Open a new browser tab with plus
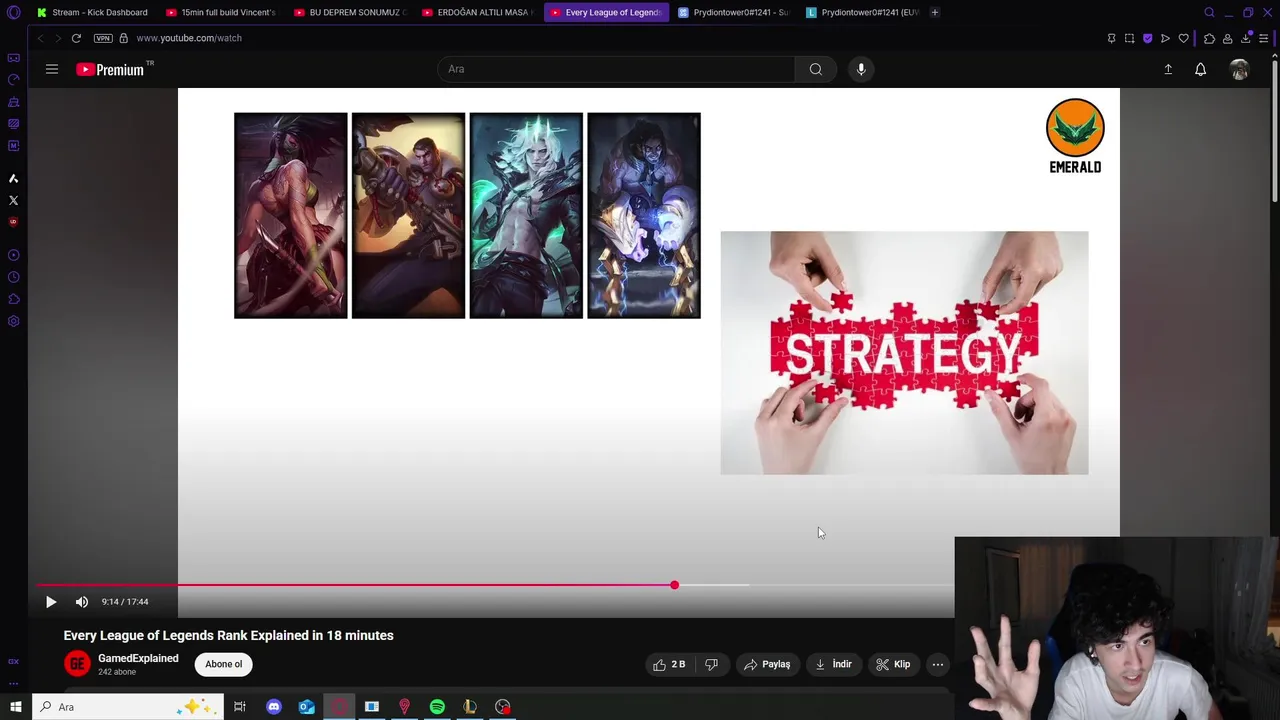This screenshot has height=720, width=1280. click(x=935, y=12)
